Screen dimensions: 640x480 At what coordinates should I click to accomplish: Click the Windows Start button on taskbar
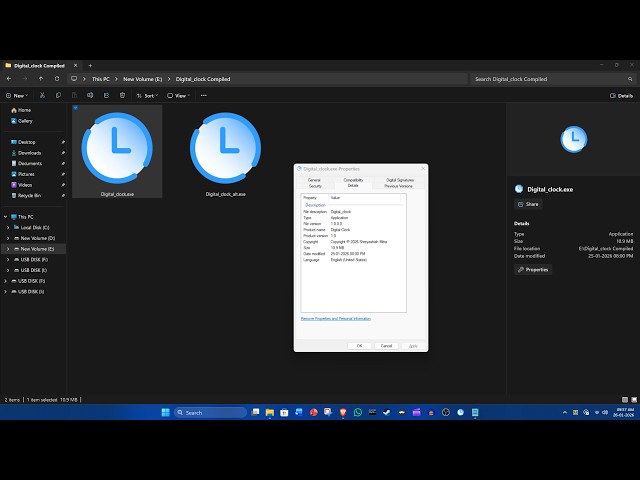(x=165, y=412)
